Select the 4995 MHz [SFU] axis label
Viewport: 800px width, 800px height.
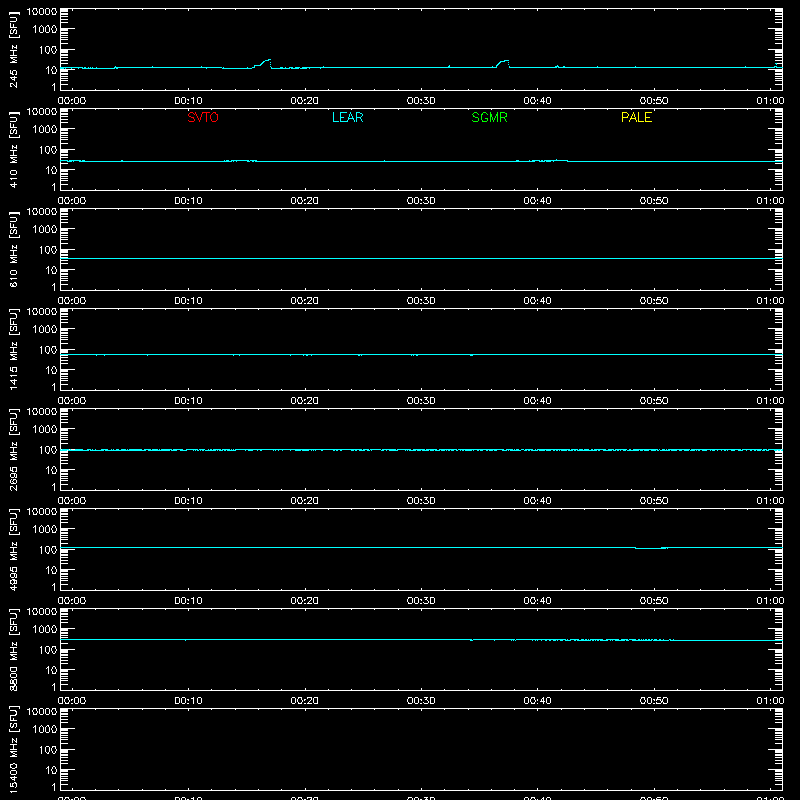[13, 549]
